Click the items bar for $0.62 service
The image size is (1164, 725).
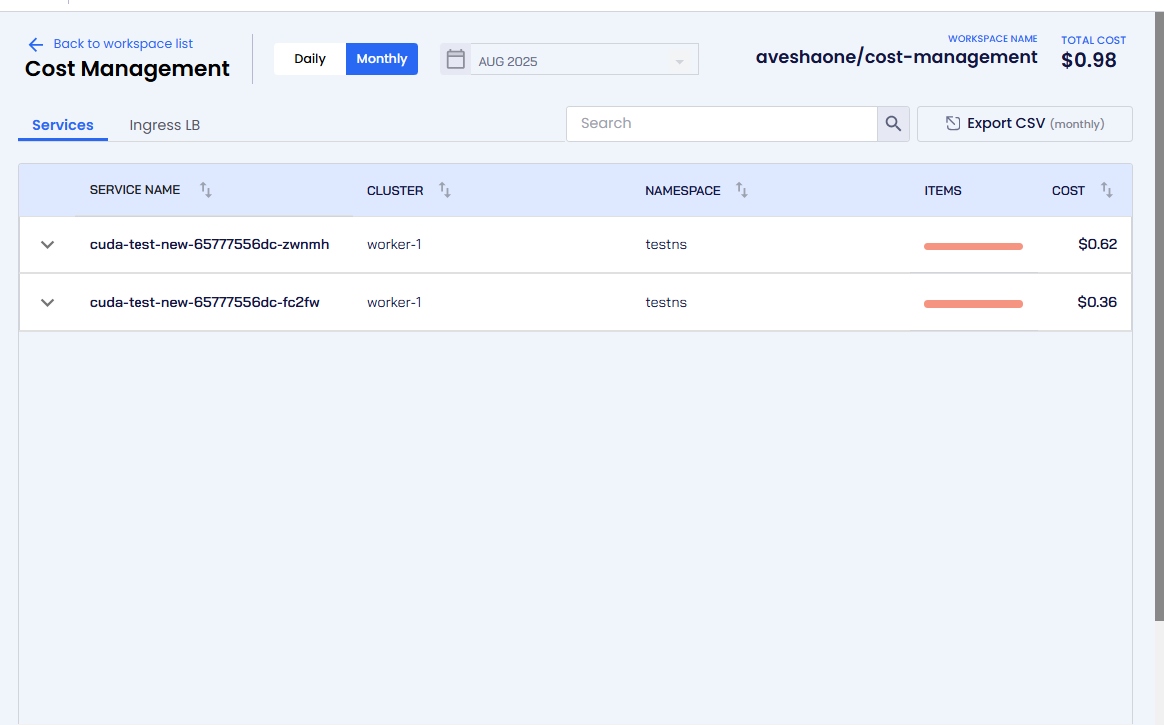pos(973,246)
